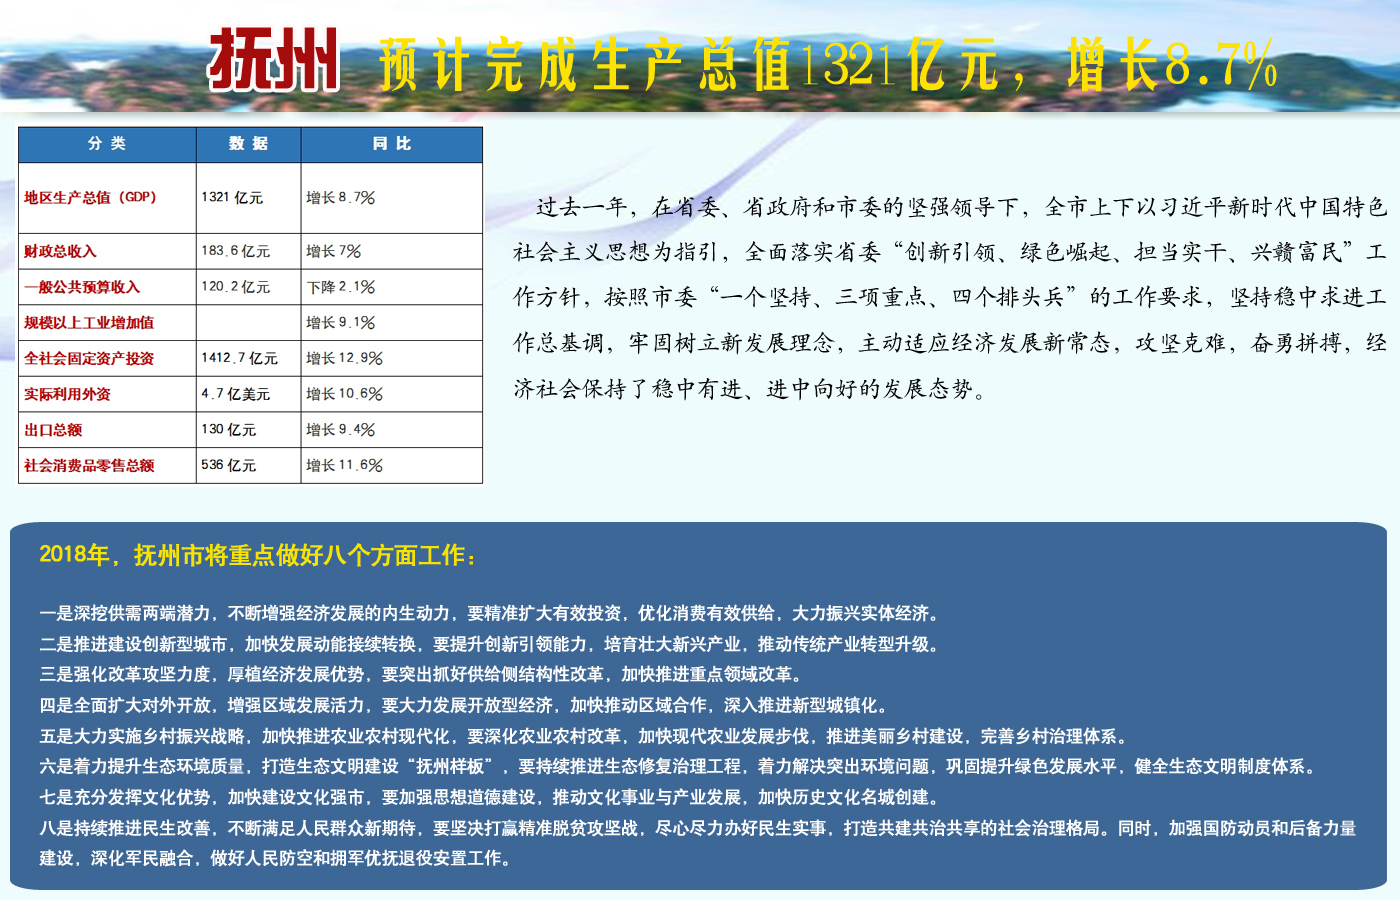The width and height of the screenshot is (1400, 900).
Task: Click the line starting "五是大力实施乡村振兴战略"
Action: (x=585, y=736)
